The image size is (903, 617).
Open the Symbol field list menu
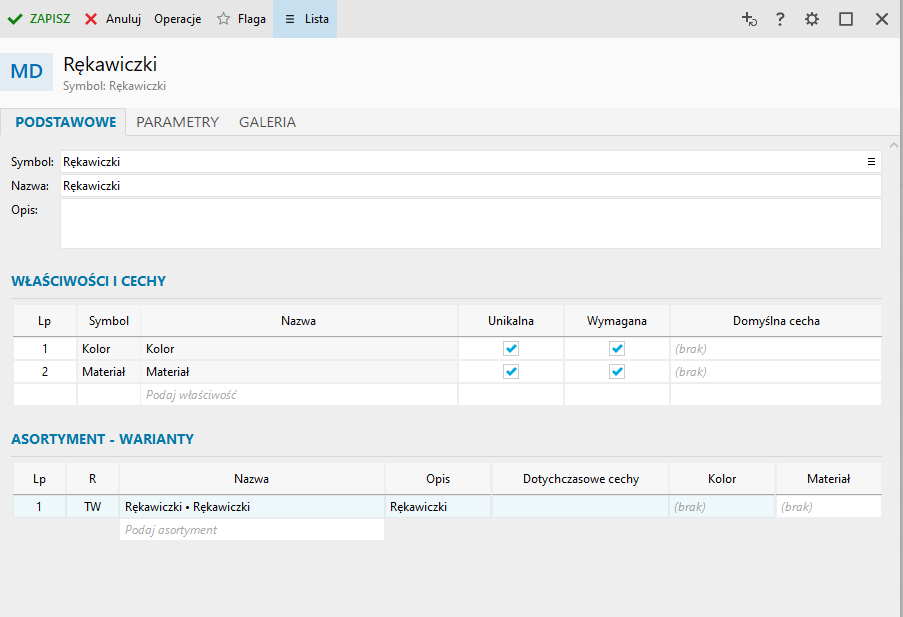(871, 161)
